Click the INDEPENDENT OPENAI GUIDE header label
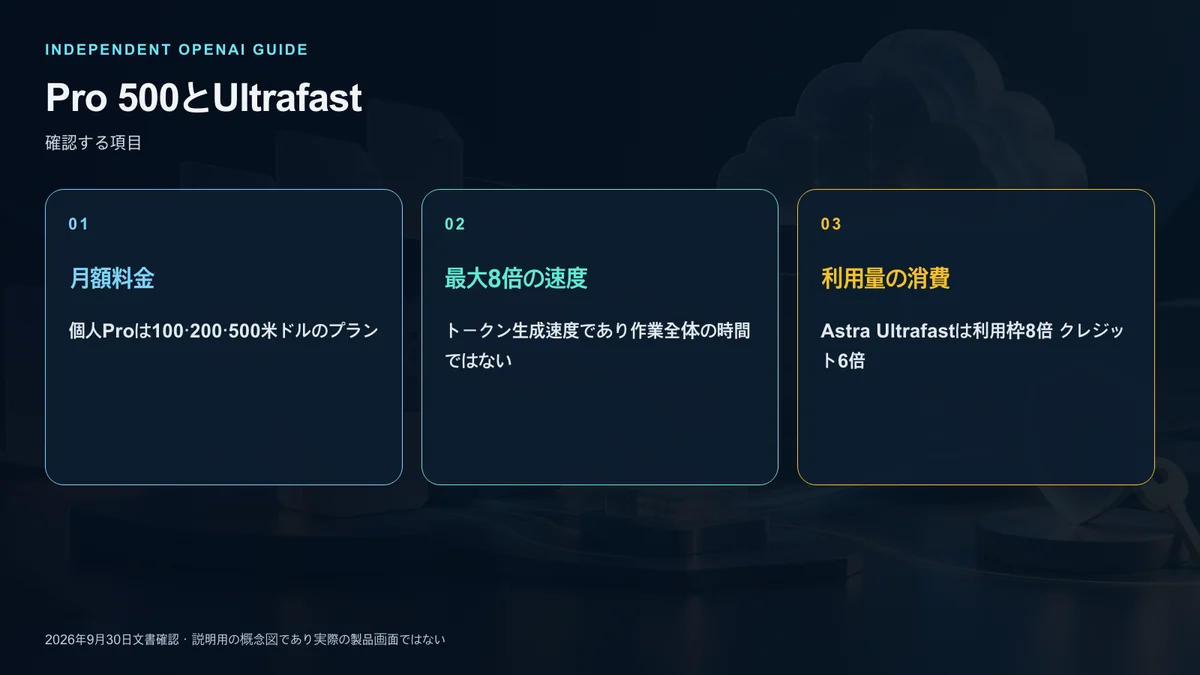Screen dimensions: 1200x675 pos(177,50)
